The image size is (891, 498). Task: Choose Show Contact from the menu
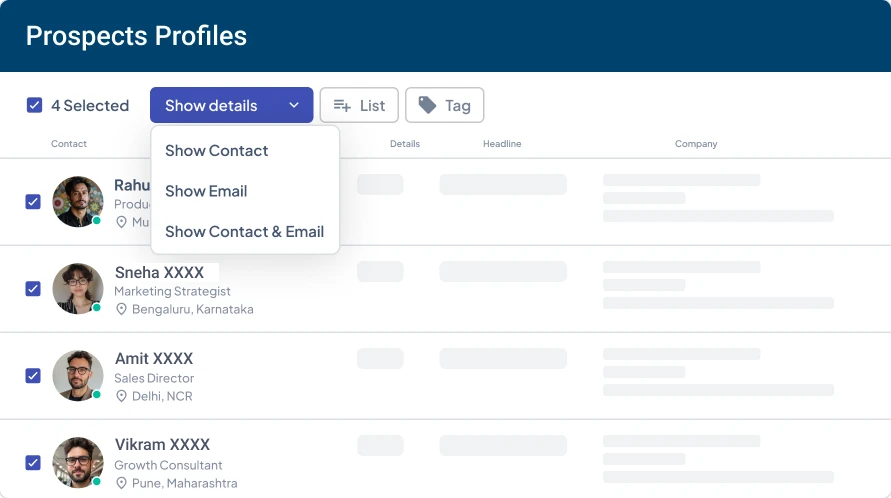tap(217, 151)
